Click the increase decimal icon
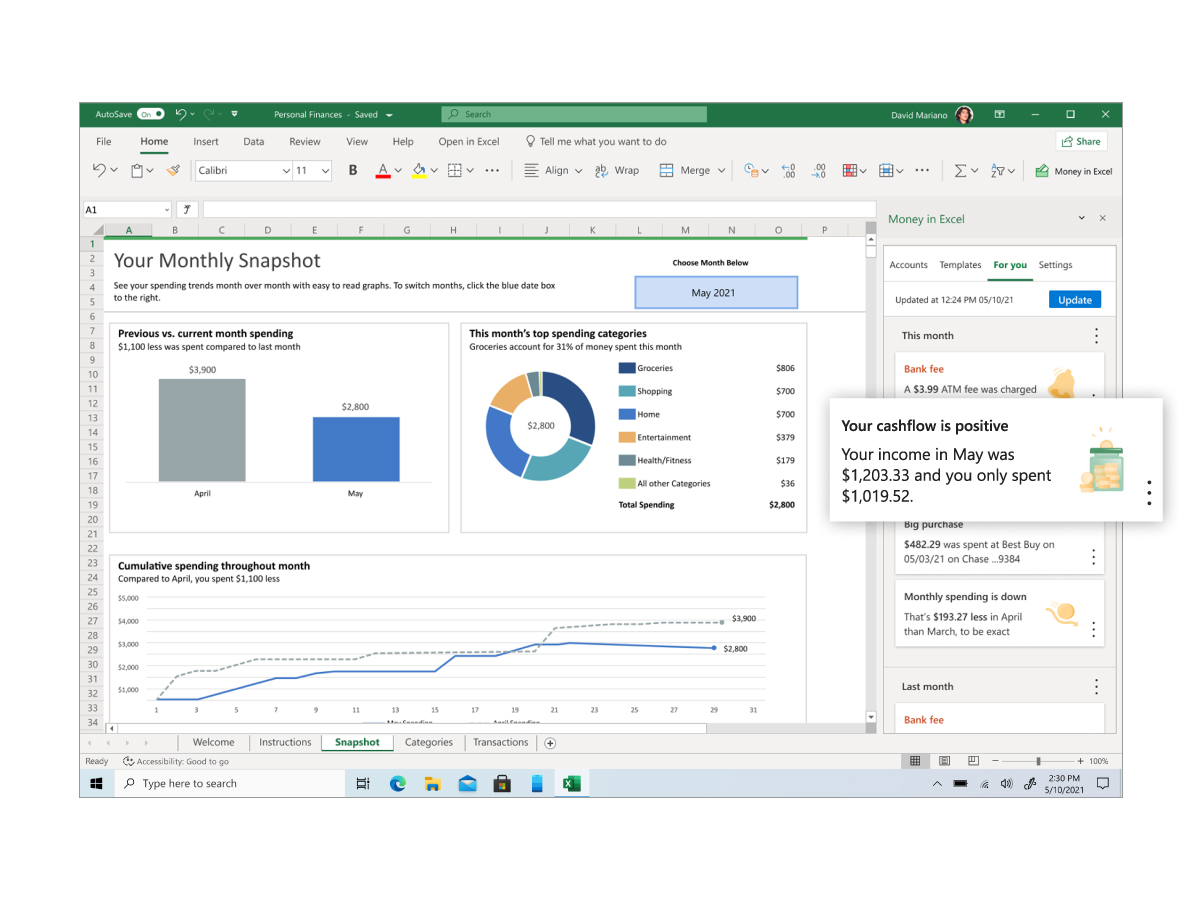The width and height of the screenshot is (1200, 900). (787, 171)
